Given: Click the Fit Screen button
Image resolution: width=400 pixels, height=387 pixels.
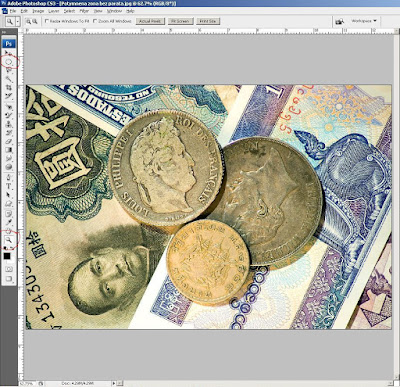Looking at the screenshot, I should coord(180,21).
